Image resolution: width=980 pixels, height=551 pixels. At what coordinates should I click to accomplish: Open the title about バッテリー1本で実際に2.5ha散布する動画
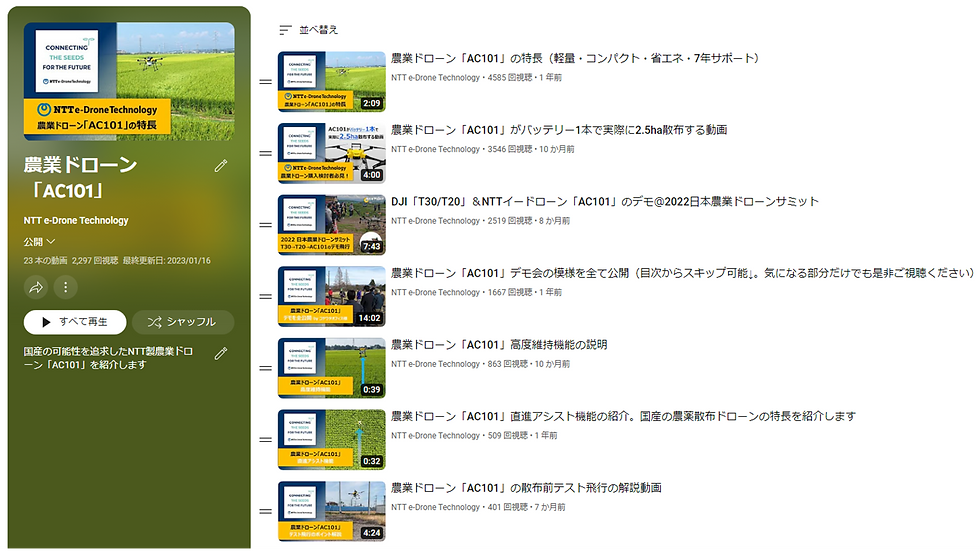coord(559,130)
